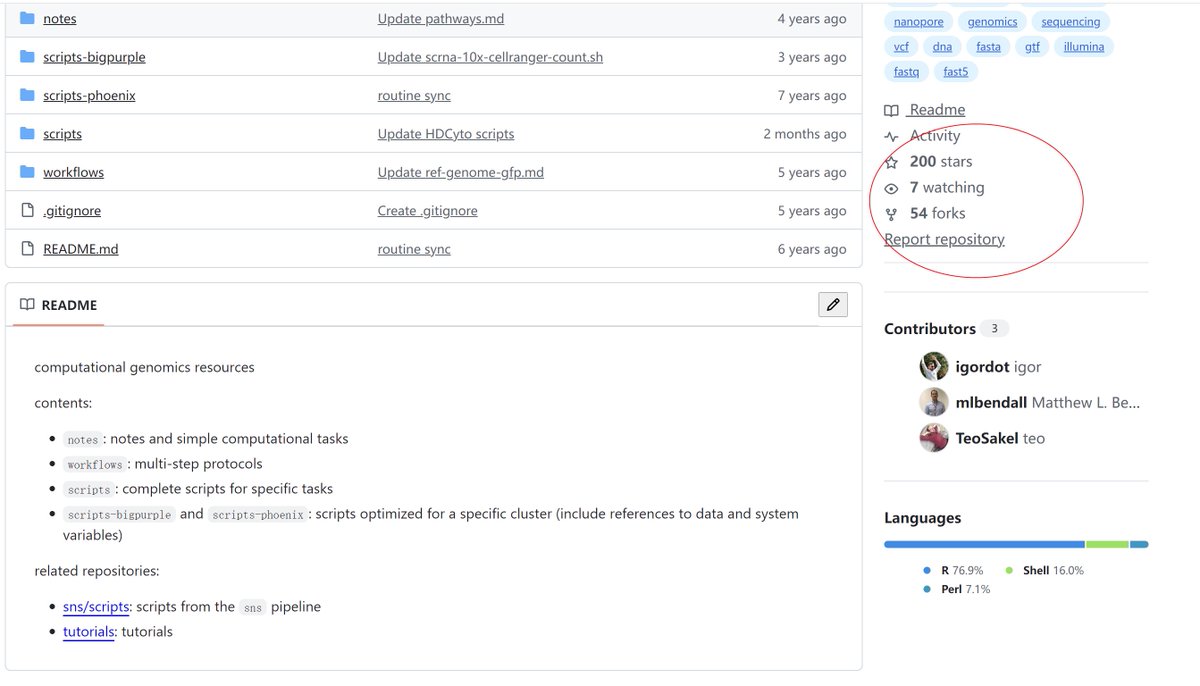Click the scripts-phoenix folder icon
Viewport: 1200px width, 686px height.
[x=27, y=96]
